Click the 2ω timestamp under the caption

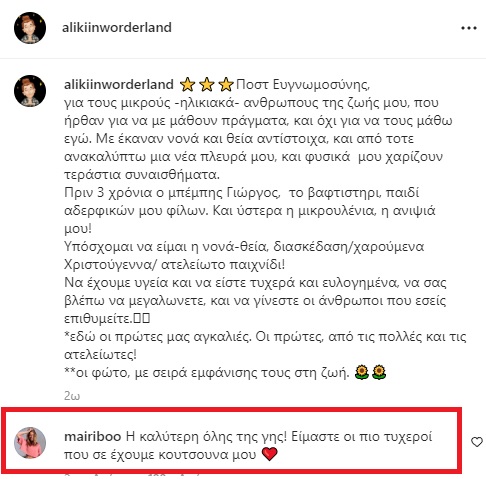click(72, 396)
